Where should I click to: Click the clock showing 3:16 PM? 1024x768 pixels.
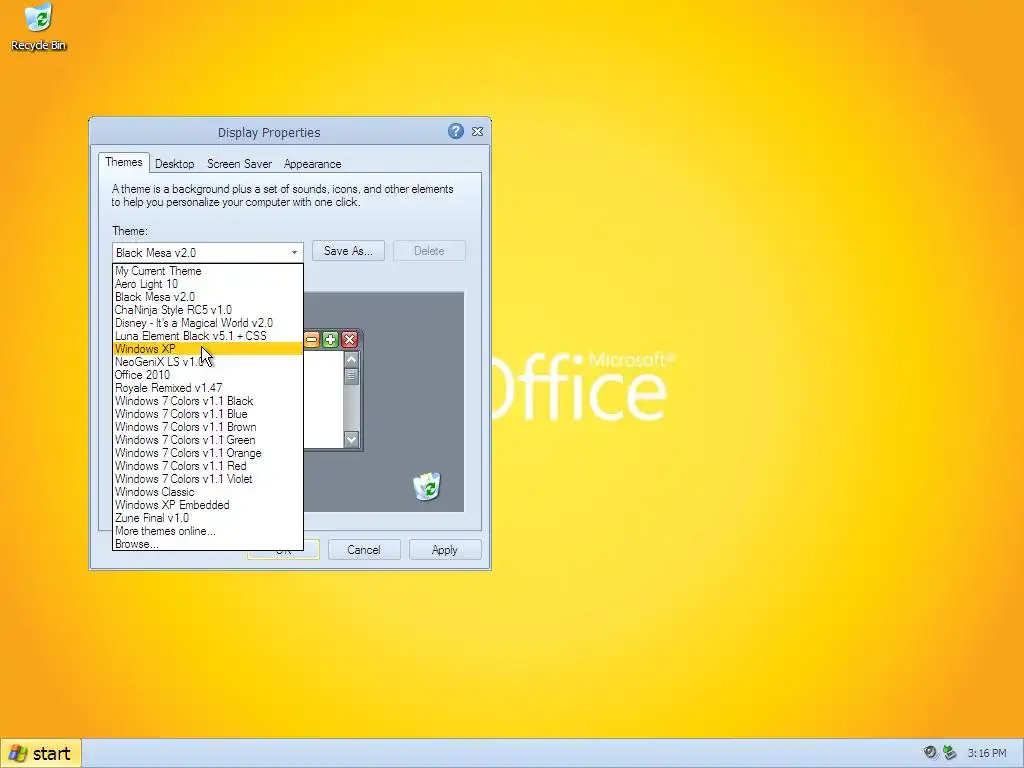point(987,754)
